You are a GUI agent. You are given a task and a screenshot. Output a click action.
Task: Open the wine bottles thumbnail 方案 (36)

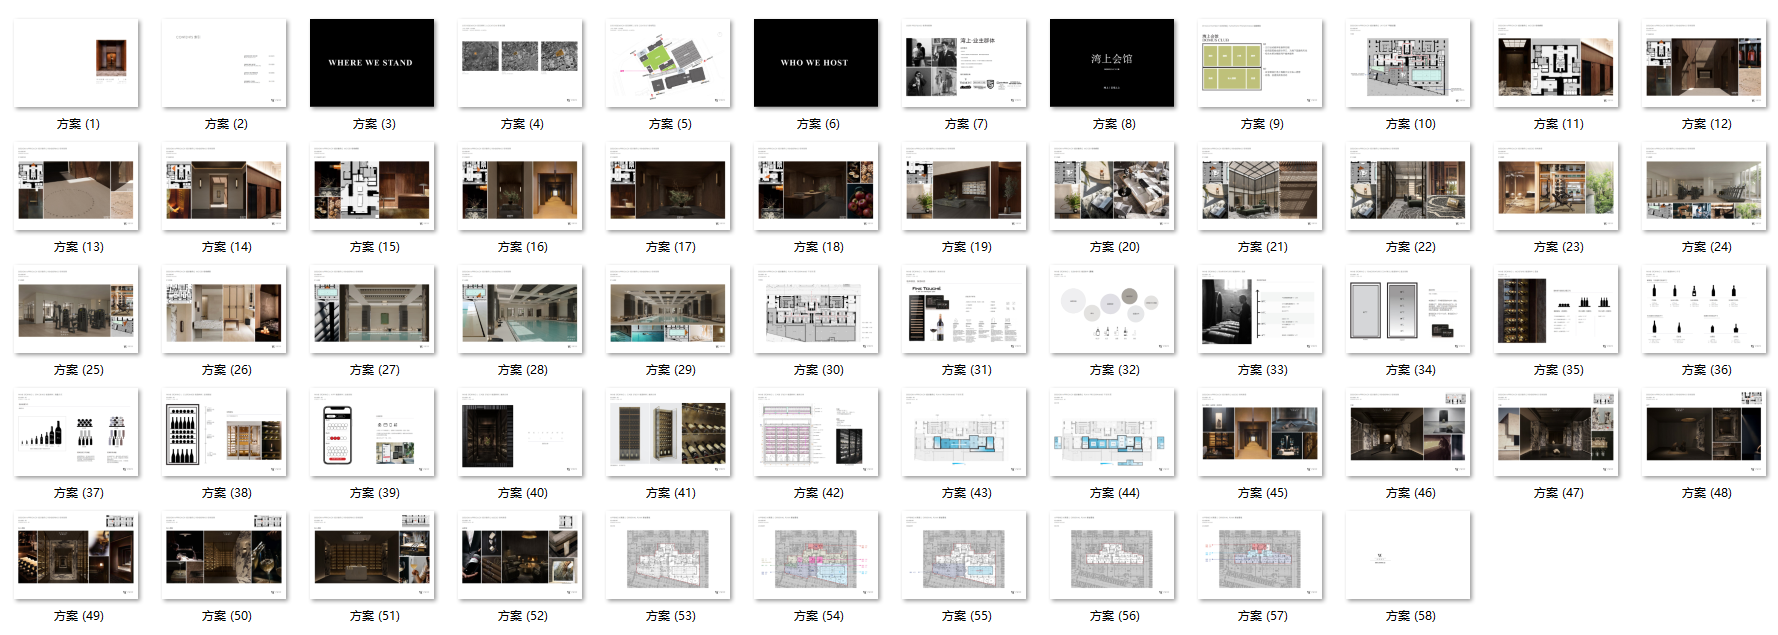tap(1704, 309)
